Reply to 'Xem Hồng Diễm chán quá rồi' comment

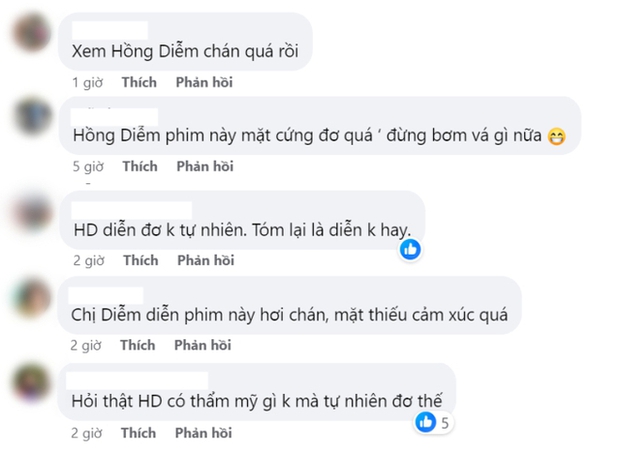tap(204, 82)
